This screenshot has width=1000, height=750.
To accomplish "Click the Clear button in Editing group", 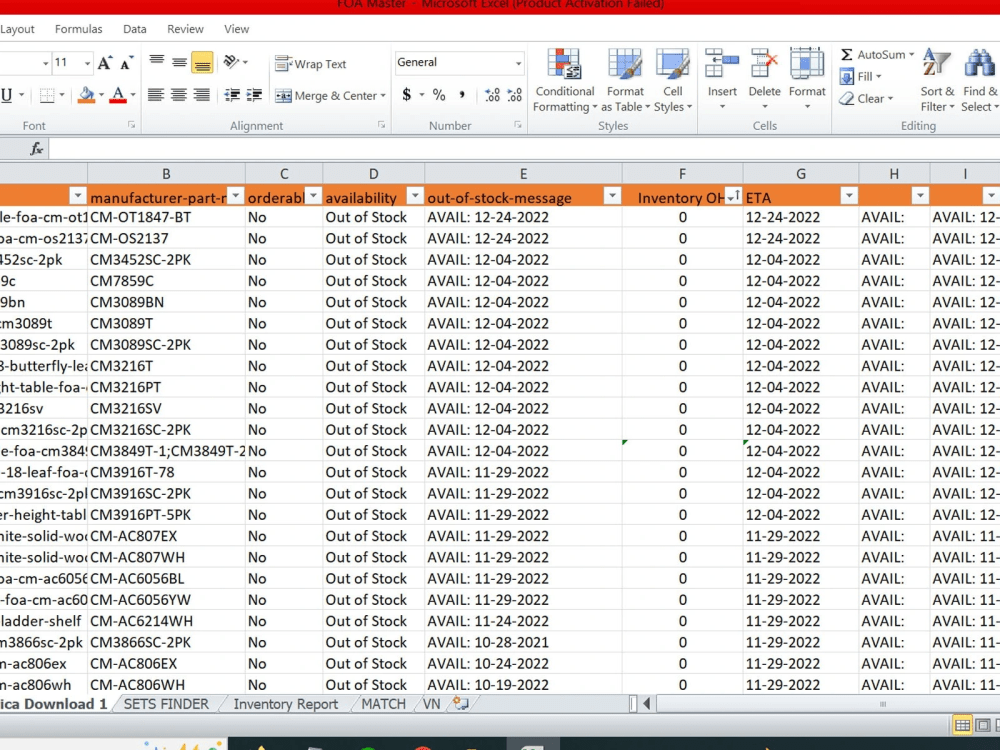I will click(866, 98).
